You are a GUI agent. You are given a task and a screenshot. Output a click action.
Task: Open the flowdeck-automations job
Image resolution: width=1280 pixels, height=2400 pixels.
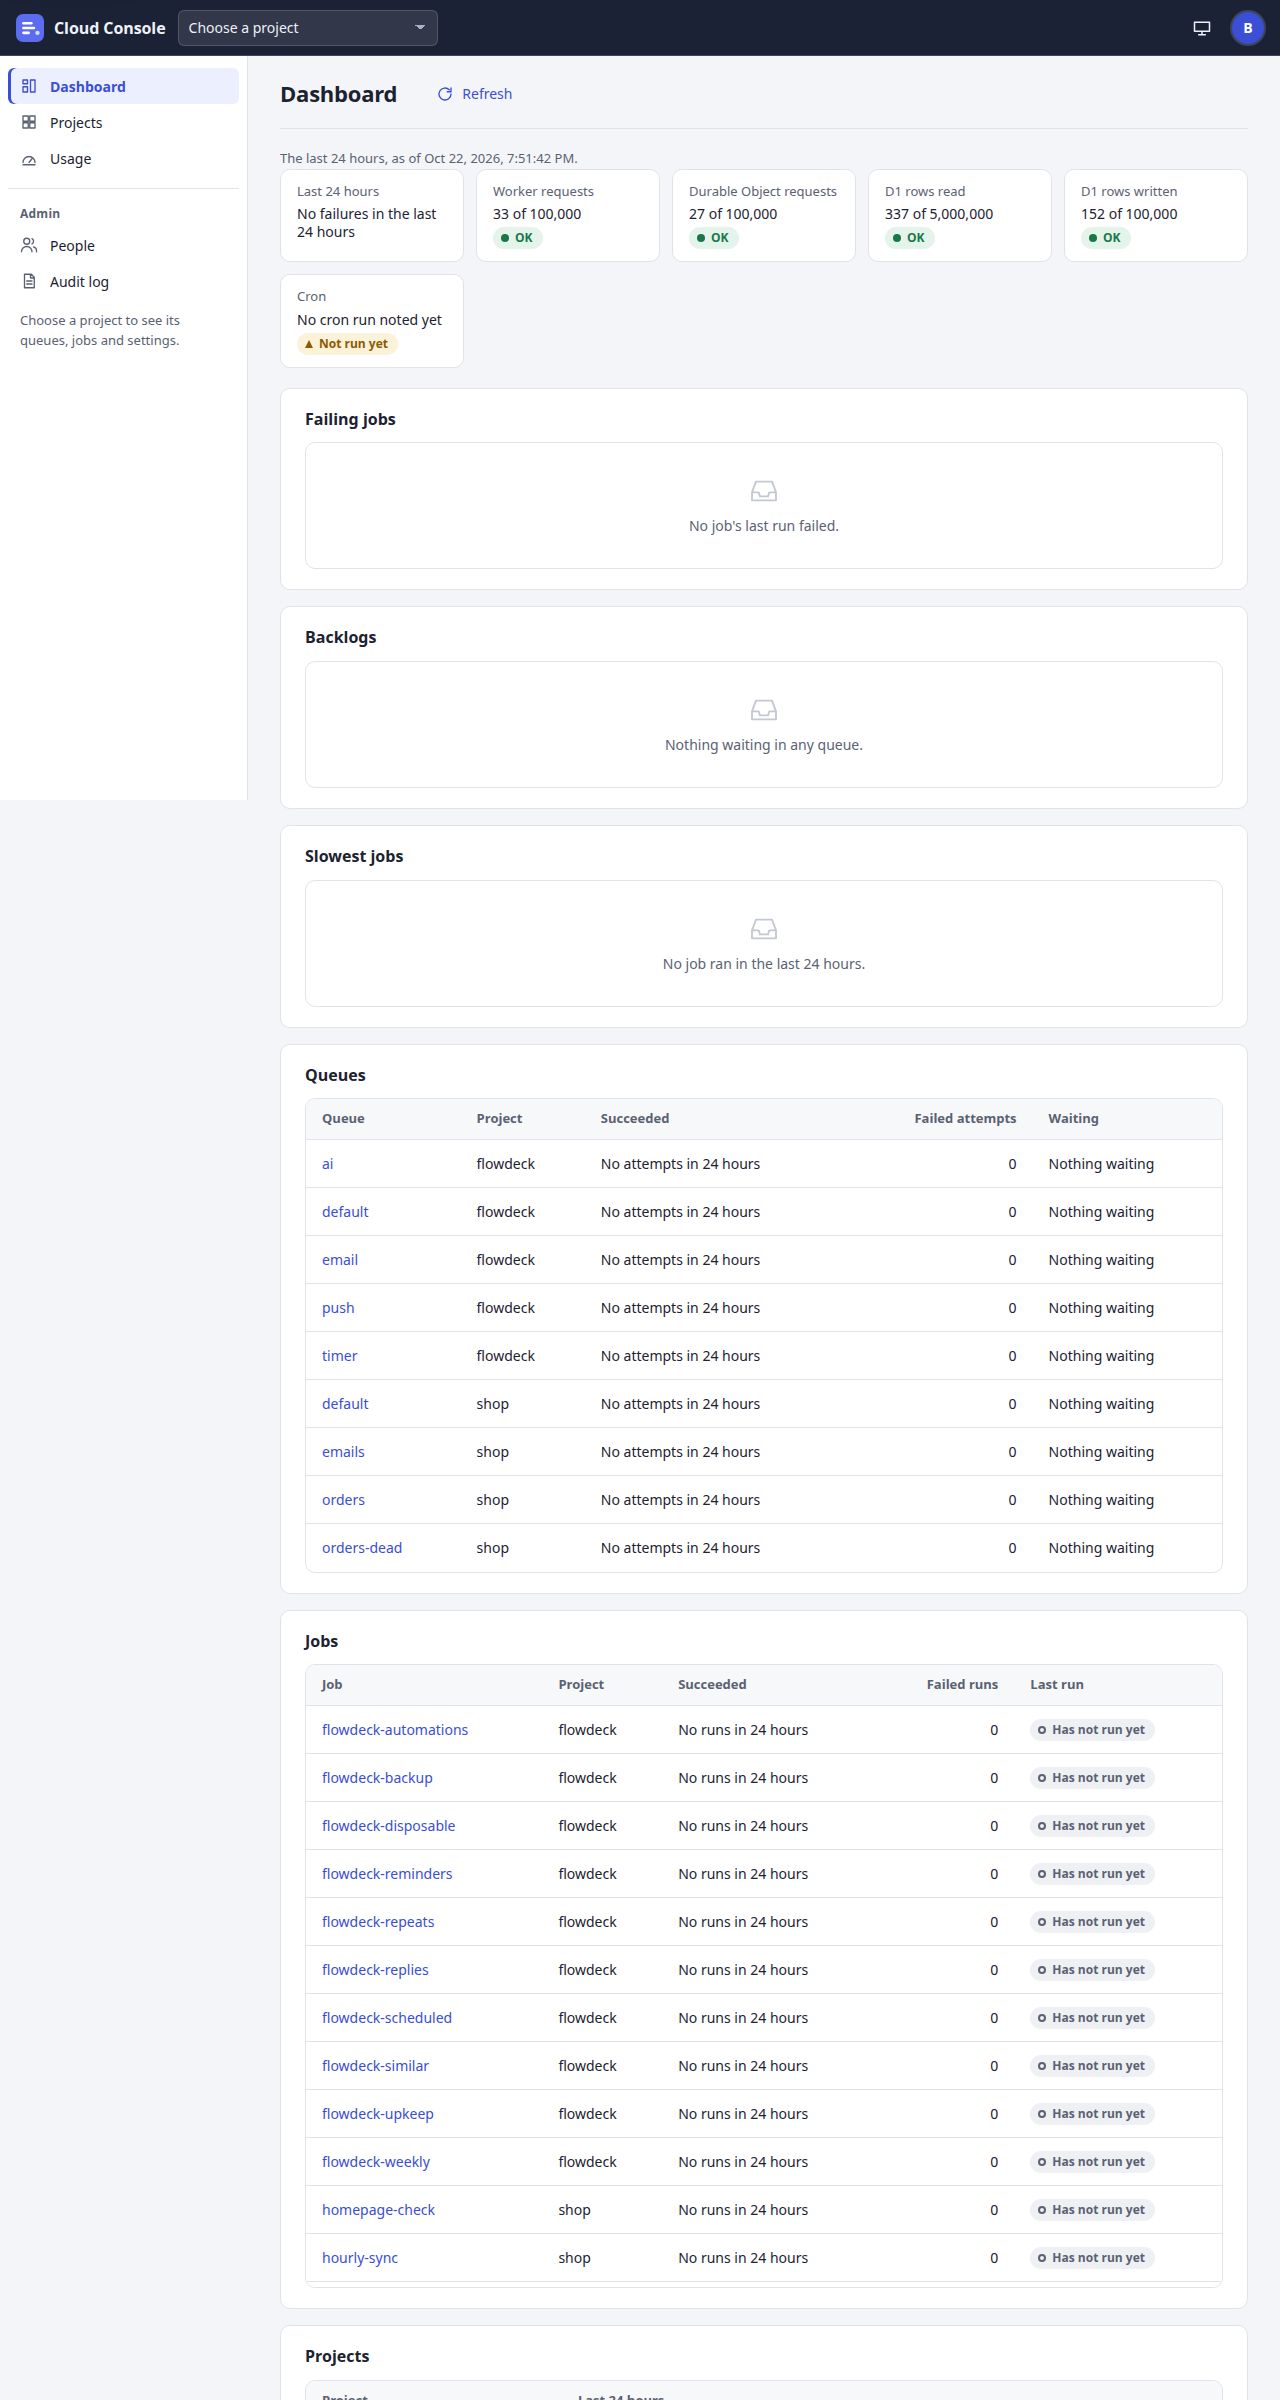tap(395, 1730)
